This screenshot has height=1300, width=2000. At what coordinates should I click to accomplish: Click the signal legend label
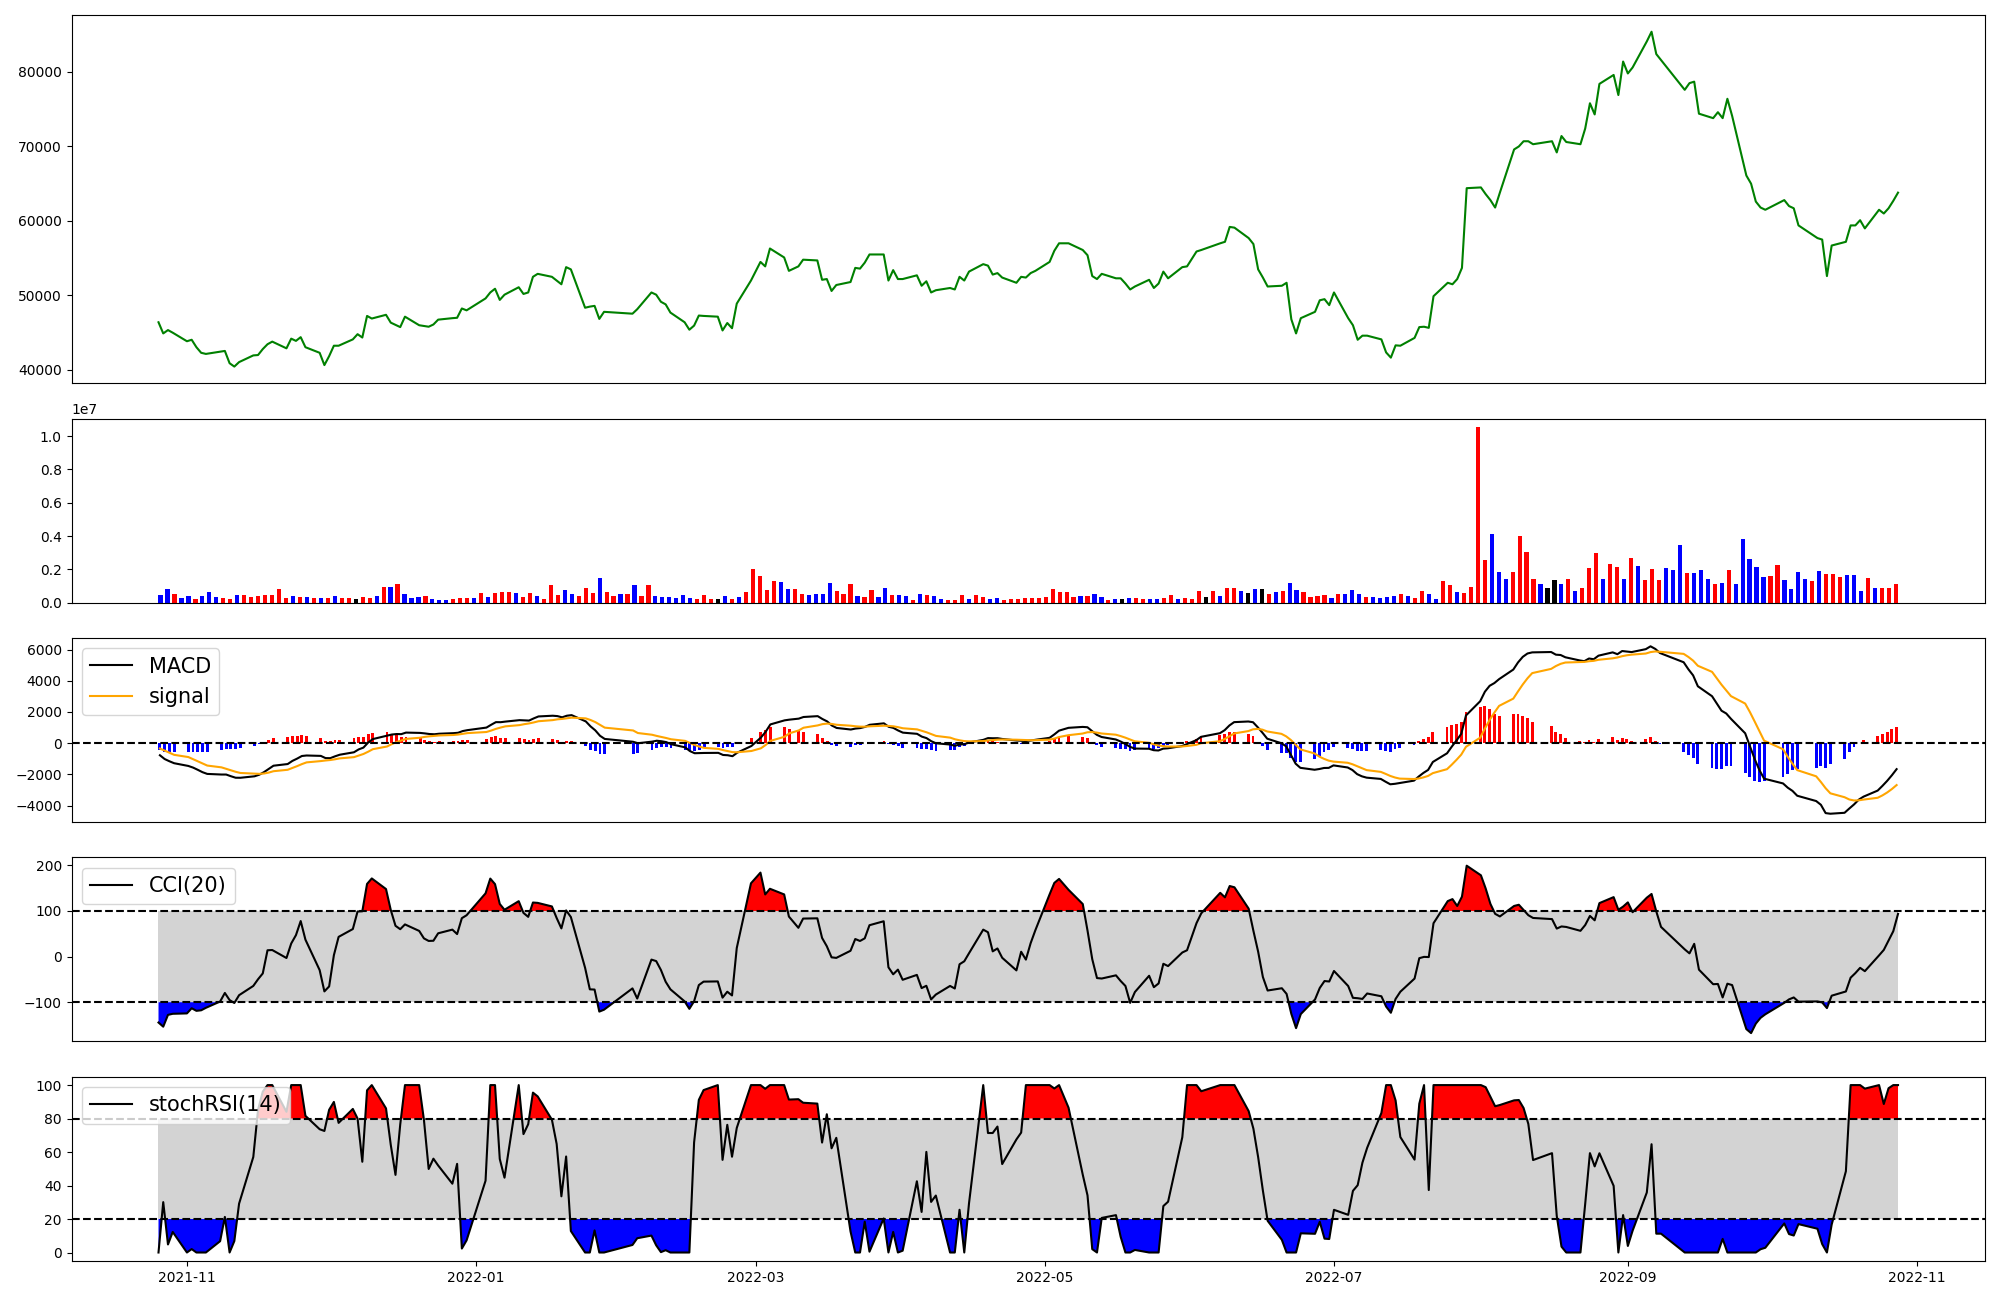179,696
